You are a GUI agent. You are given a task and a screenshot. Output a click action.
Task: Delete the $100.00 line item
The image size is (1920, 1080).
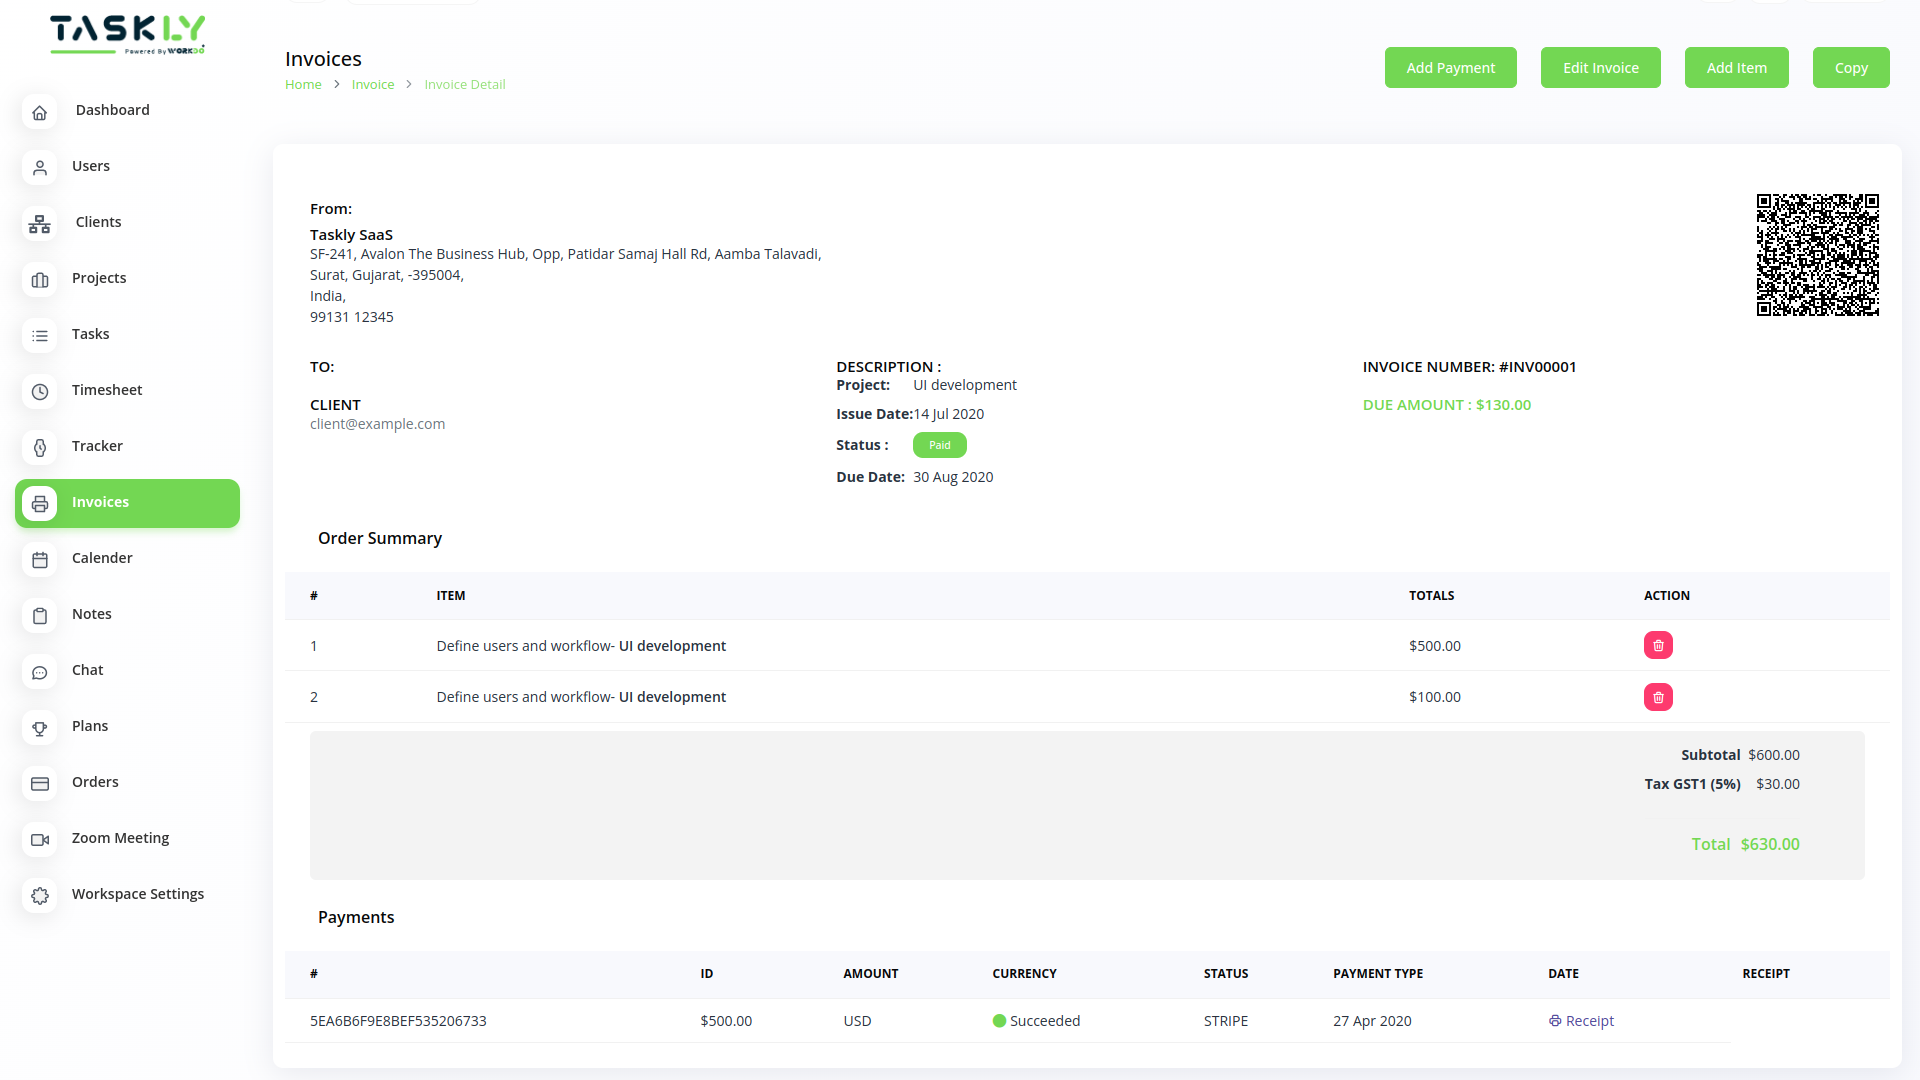(x=1658, y=697)
